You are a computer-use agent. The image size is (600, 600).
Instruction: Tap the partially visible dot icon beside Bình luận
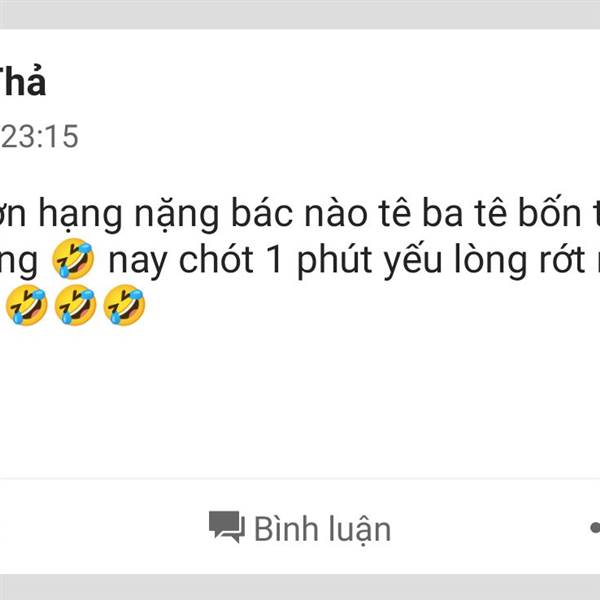point(595,528)
